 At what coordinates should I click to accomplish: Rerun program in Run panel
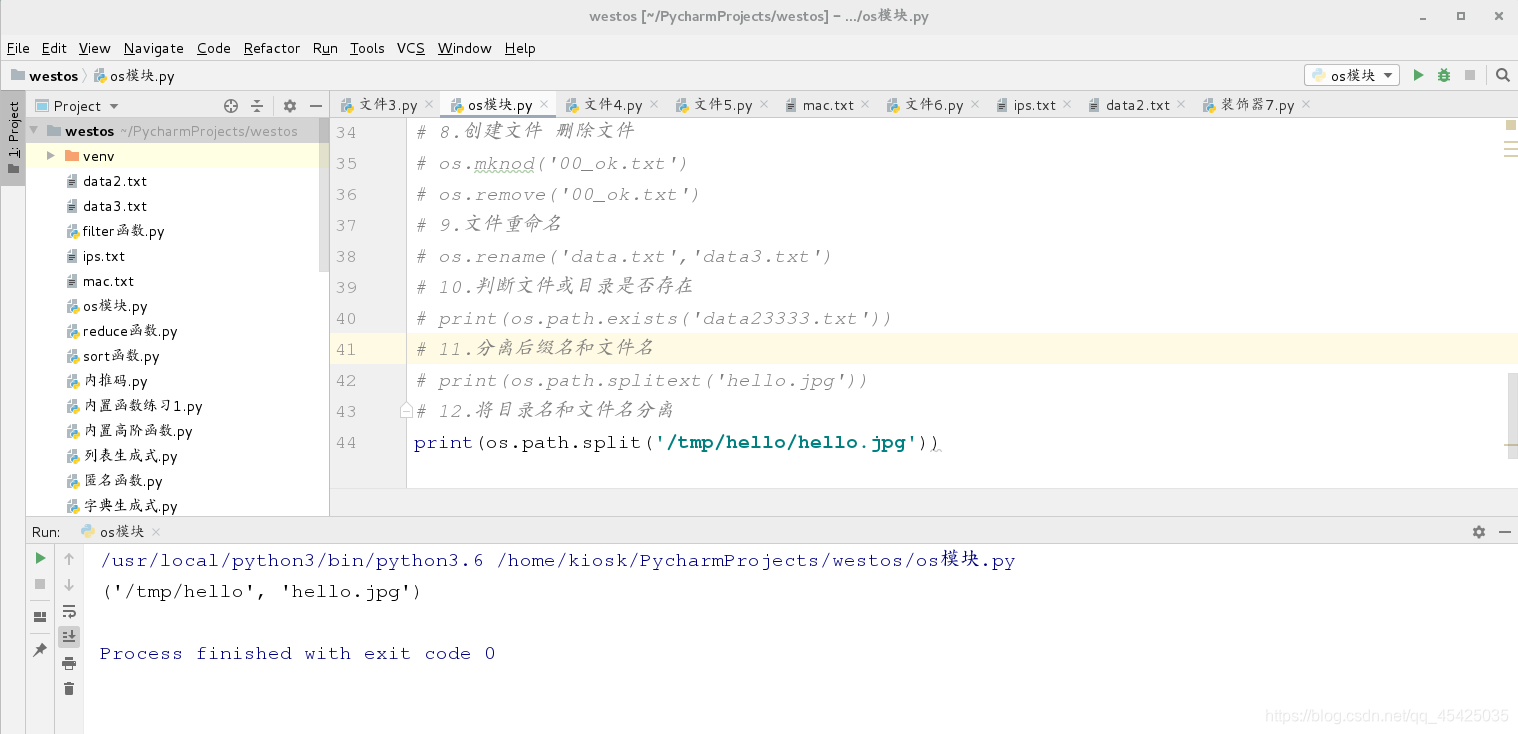(x=40, y=558)
